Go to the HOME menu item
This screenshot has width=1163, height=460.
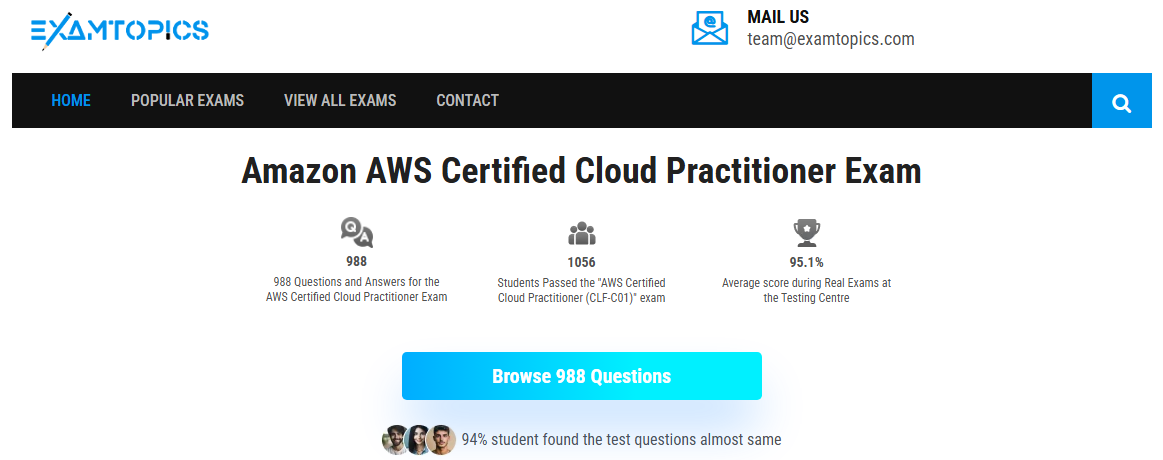tap(71, 100)
